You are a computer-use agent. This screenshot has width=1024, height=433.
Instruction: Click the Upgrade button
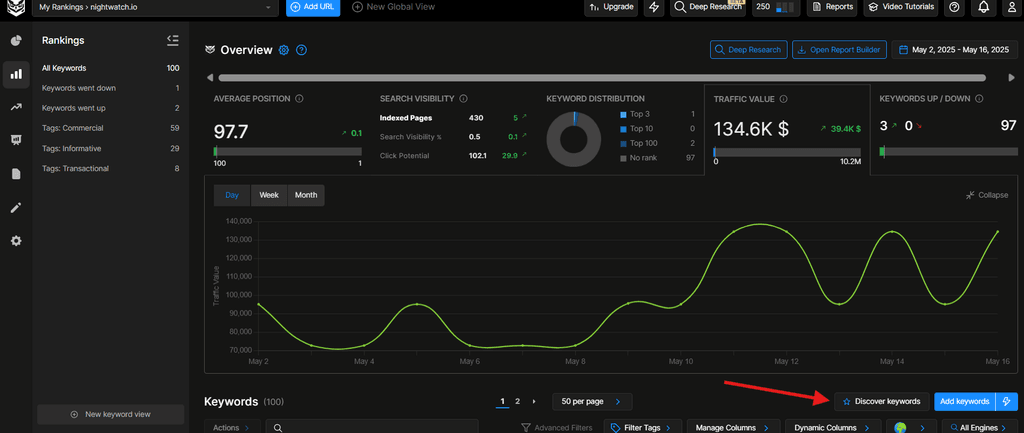[x=611, y=7]
